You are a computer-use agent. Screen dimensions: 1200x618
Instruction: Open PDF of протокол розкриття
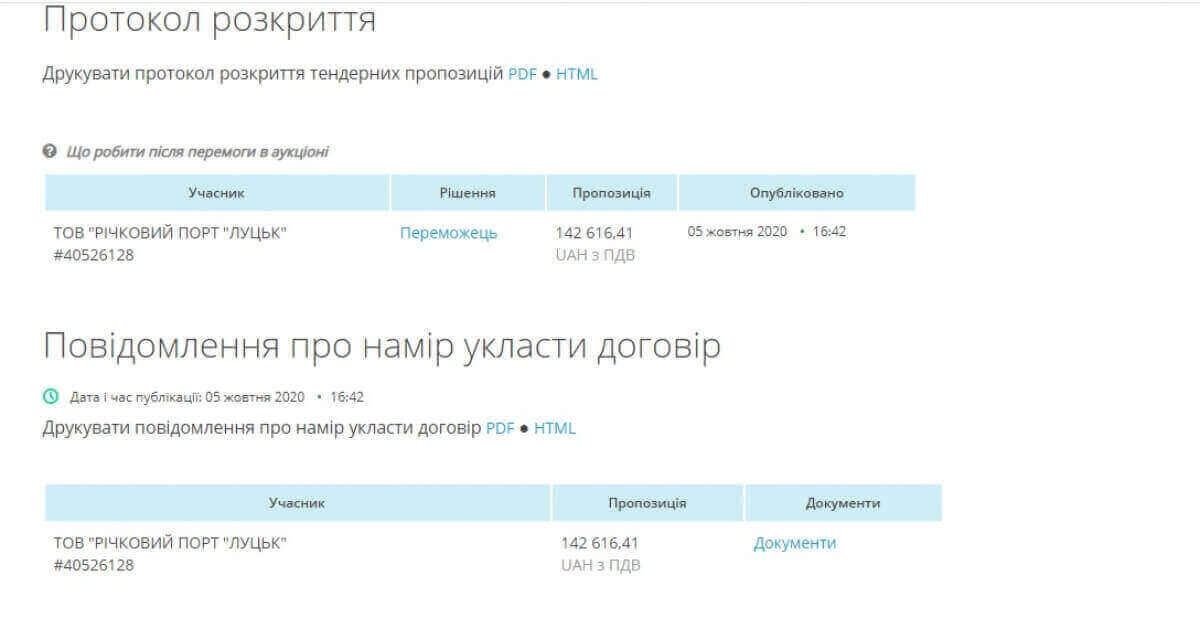click(522, 74)
